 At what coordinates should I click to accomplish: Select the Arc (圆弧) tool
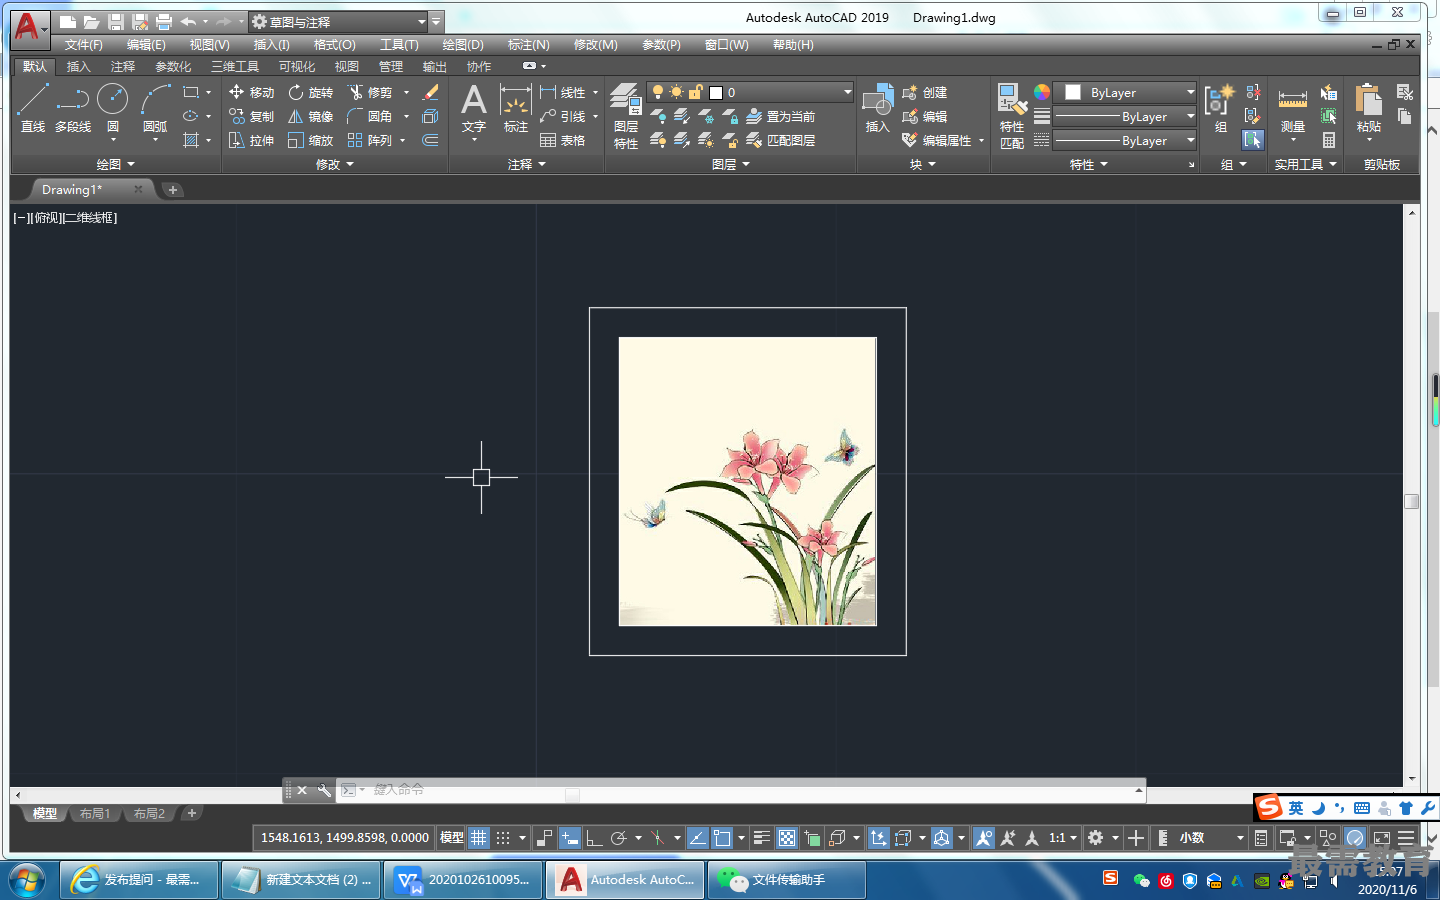pyautogui.click(x=155, y=108)
